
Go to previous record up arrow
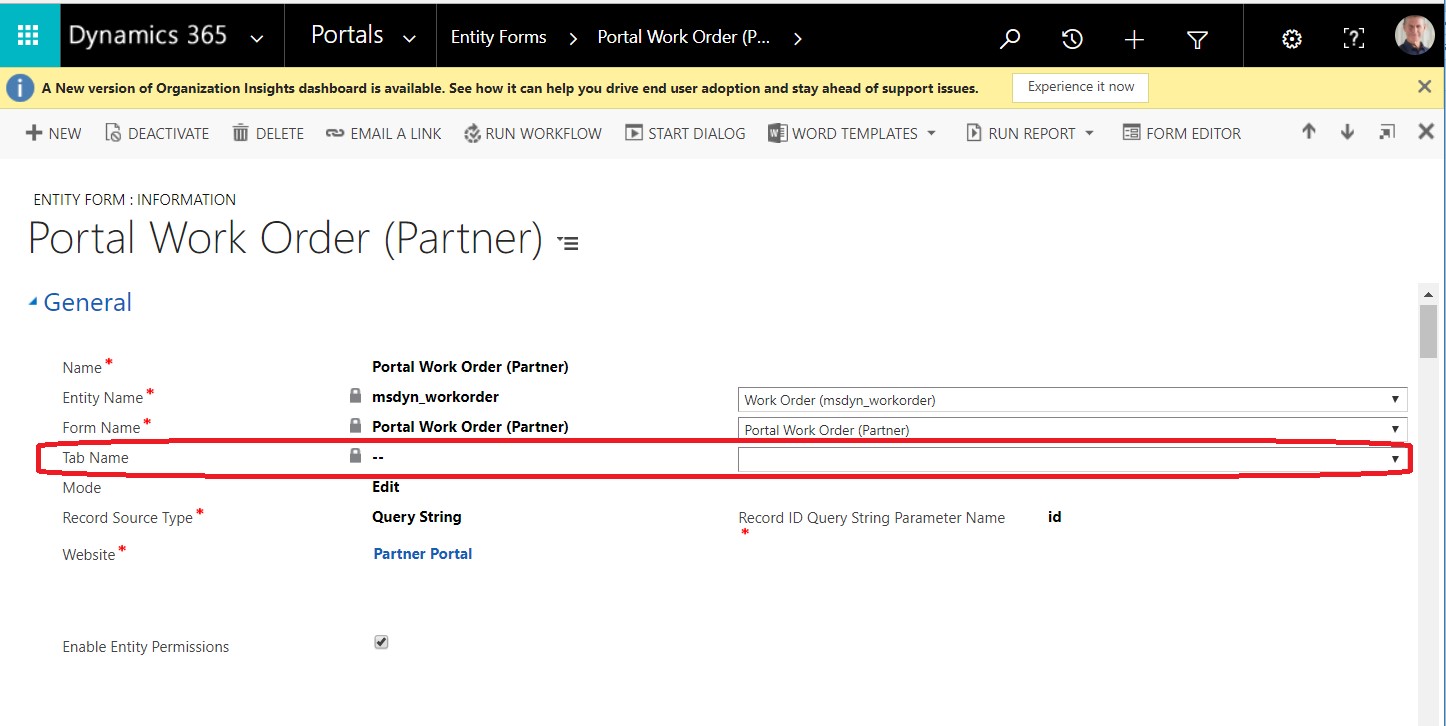pyautogui.click(x=1308, y=132)
